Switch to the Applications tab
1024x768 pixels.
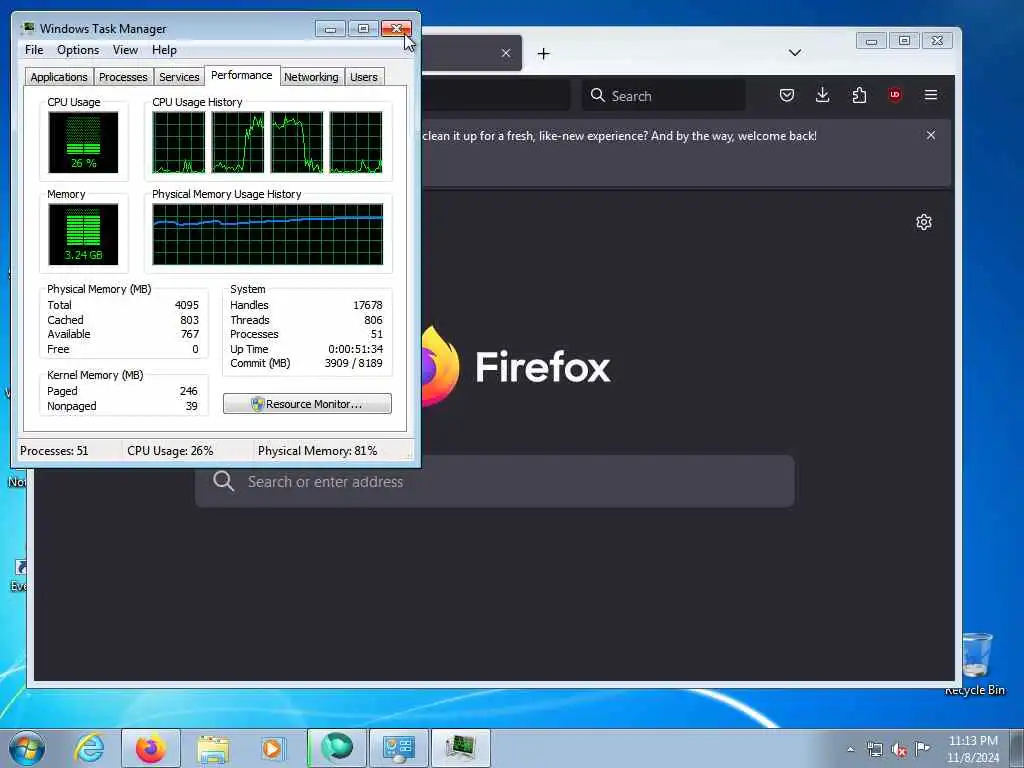click(59, 77)
